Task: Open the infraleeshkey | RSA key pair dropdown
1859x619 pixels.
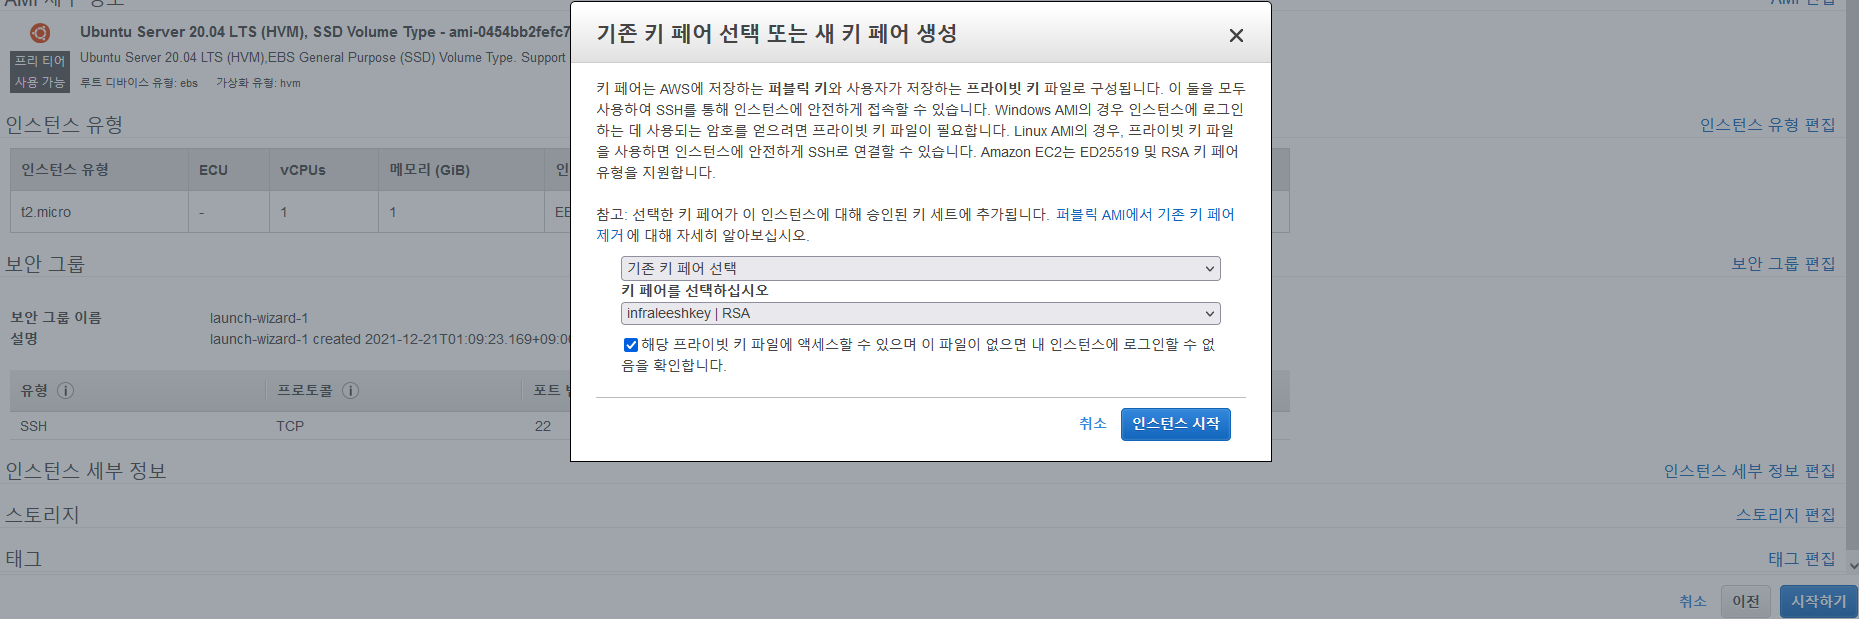Action: 920,313
